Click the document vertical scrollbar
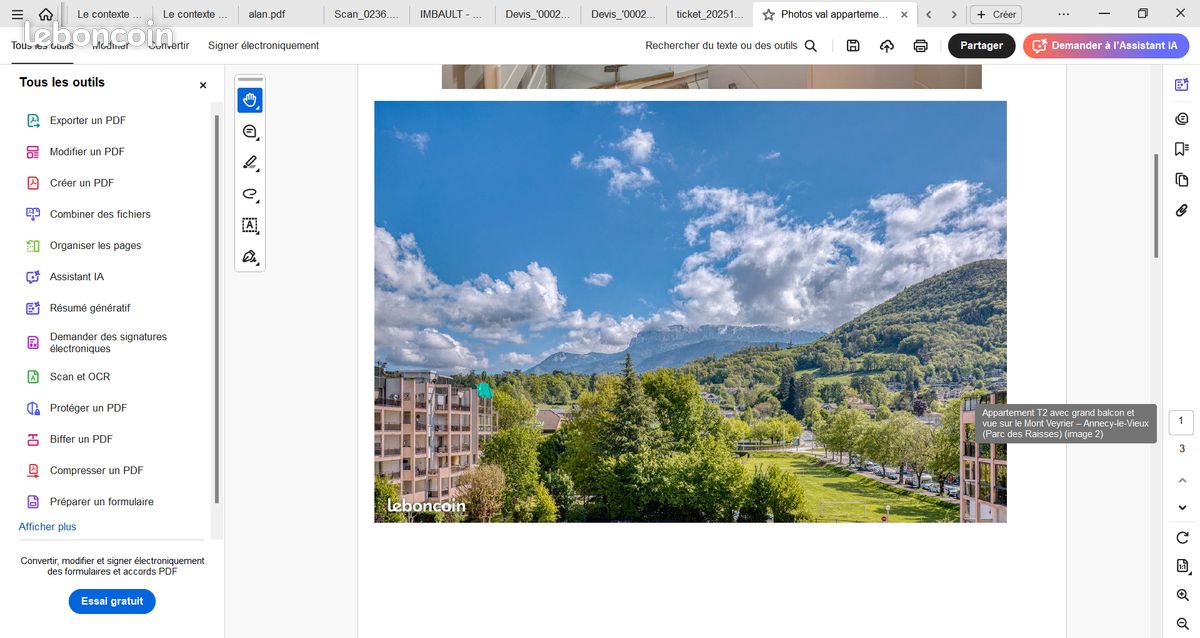The image size is (1200, 638). coord(1157,205)
